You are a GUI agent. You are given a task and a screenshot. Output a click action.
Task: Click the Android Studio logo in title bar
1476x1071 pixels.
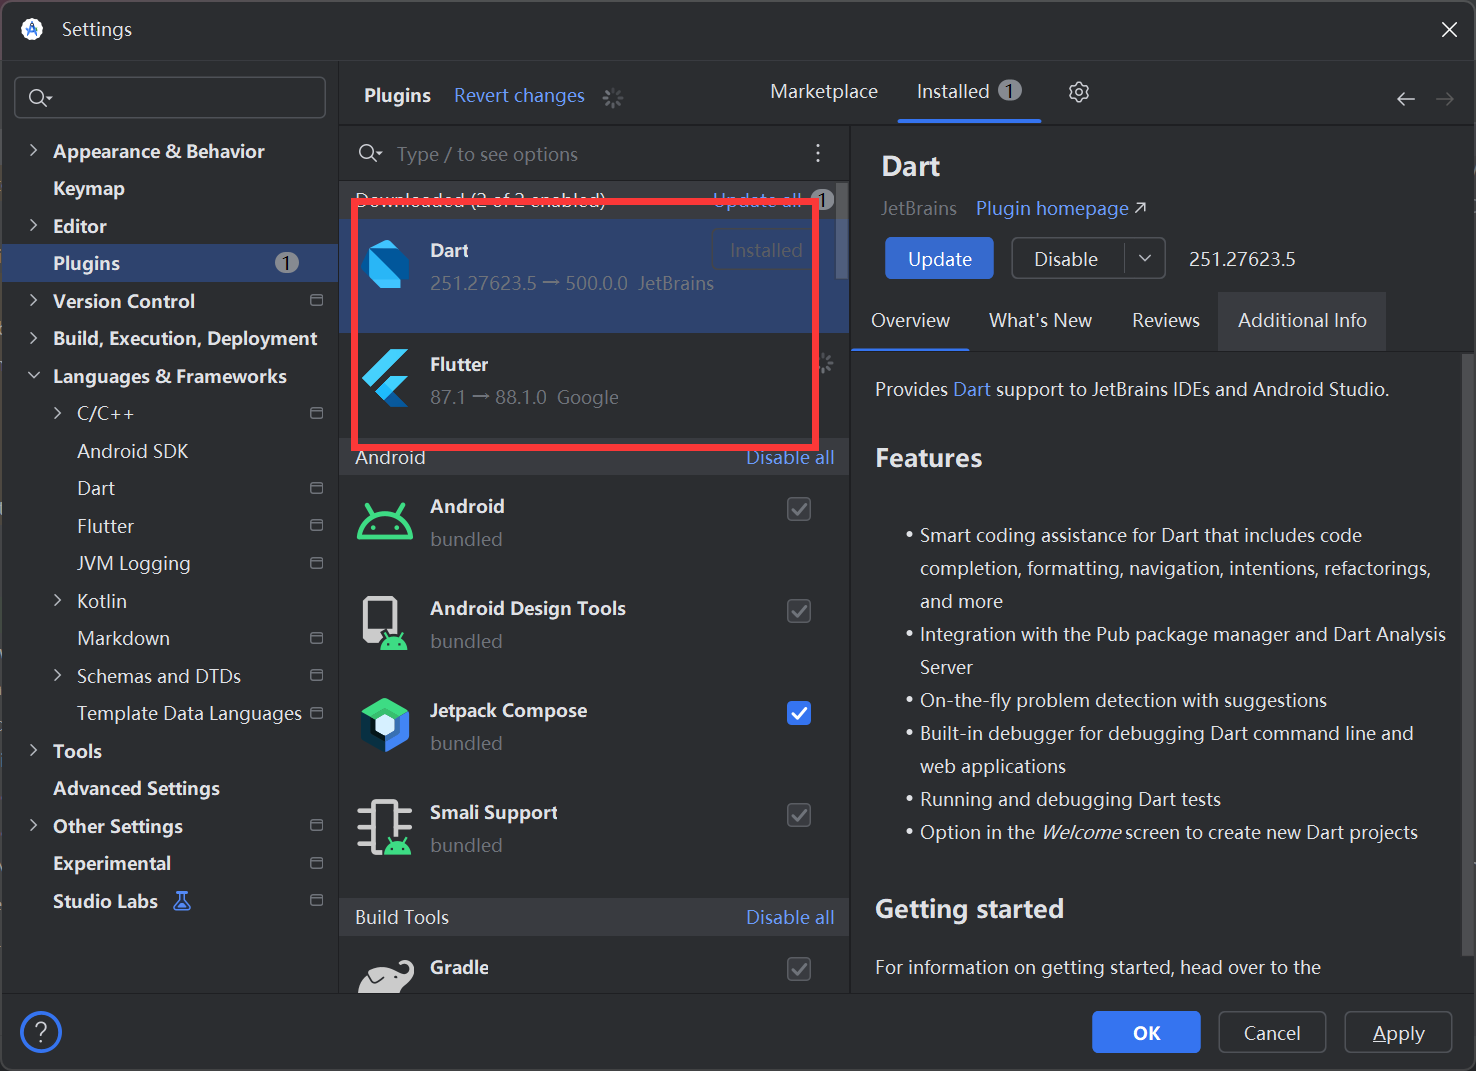tap(32, 29)
